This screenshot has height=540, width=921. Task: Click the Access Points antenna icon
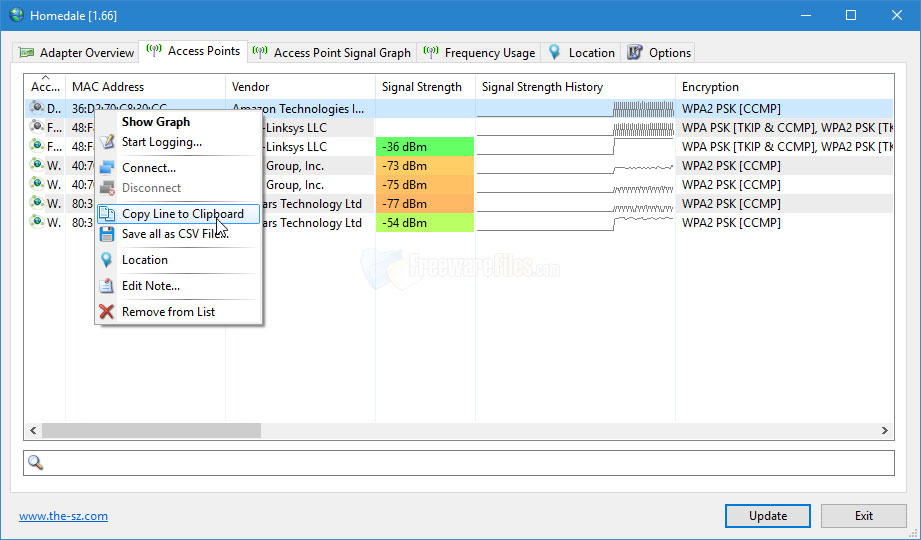tap(154, 51)
